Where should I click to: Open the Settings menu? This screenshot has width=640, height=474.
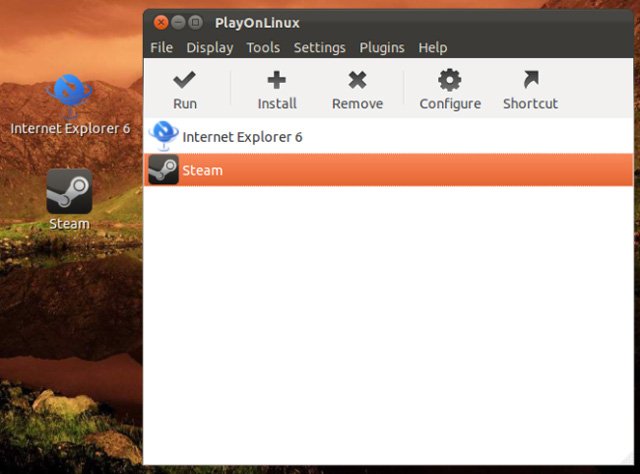tap(320, 48)
